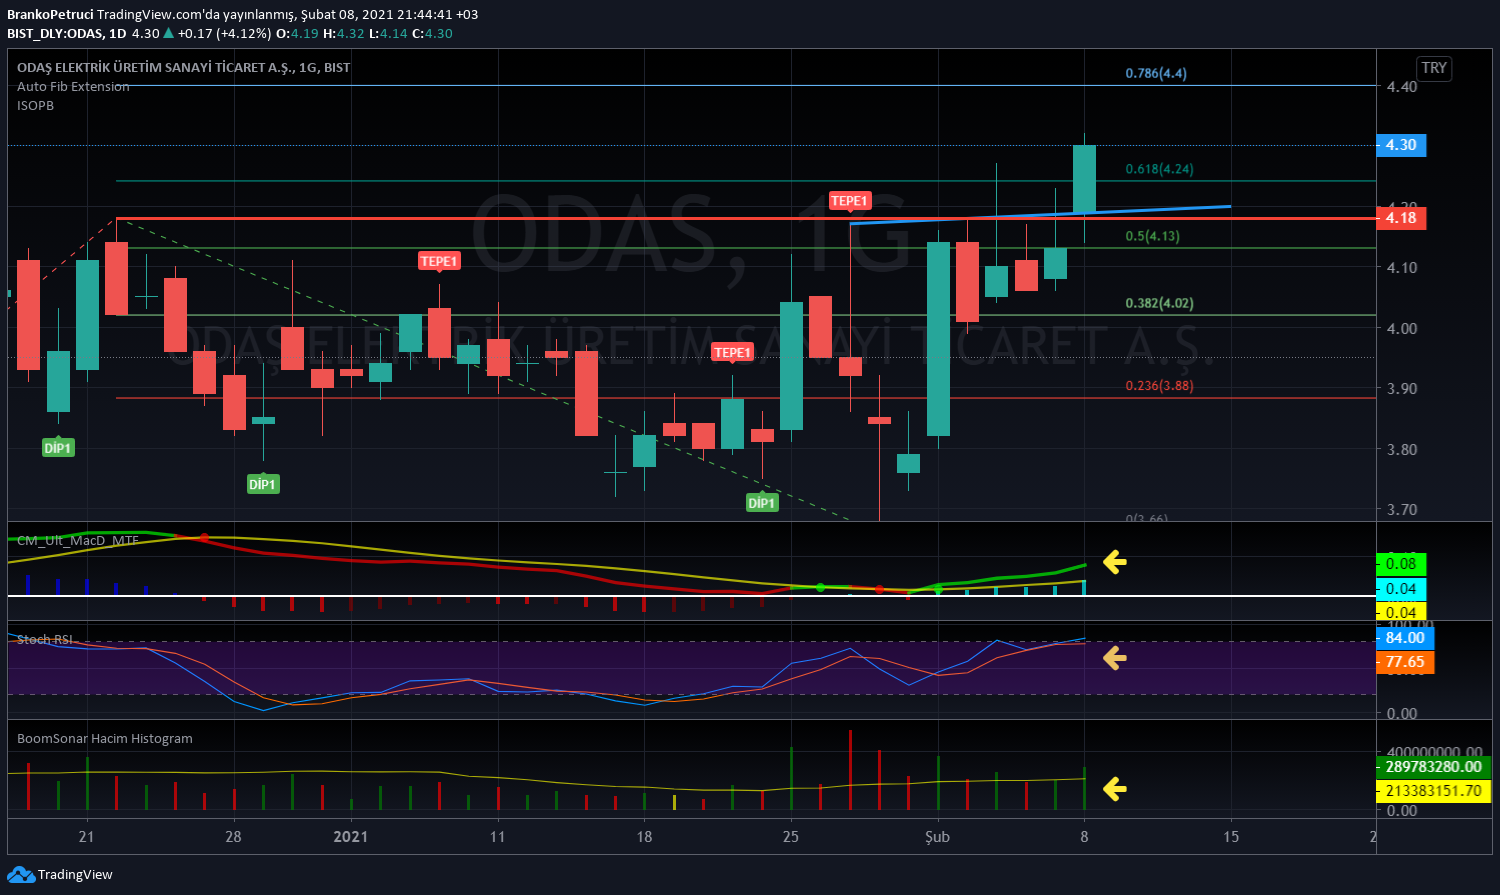Image resolution: width=1500 pixels, height=895 pixels.
Task: Click the 4.40 price axis label
Action: (x=1402, y=86)
